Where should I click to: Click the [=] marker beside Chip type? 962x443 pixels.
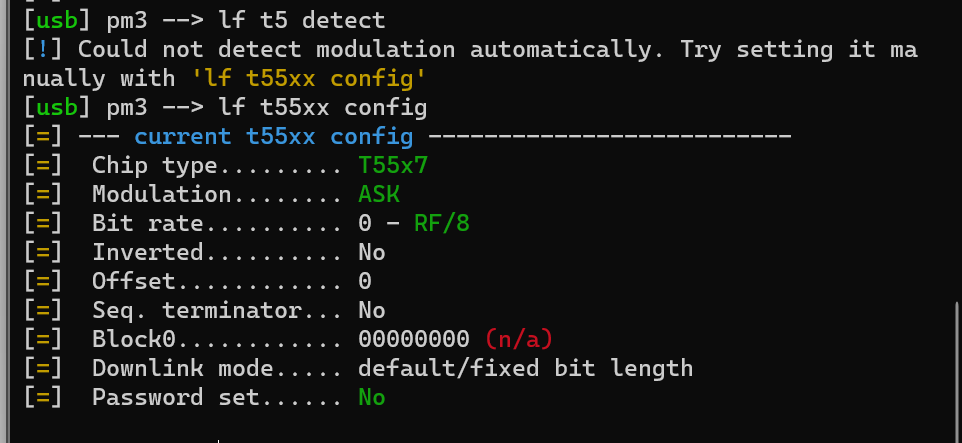click(43, 166)
